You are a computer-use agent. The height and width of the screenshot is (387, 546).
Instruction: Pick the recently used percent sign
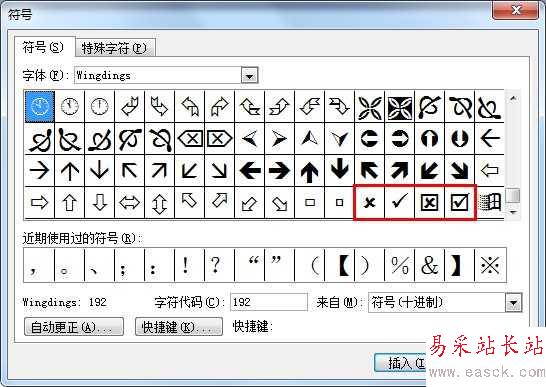pyautogui.click(x=399, y=265)
